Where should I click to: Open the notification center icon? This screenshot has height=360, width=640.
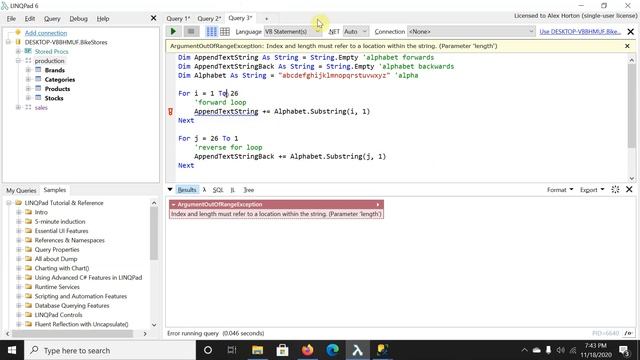pyautogui.click(x=624, y=350)
